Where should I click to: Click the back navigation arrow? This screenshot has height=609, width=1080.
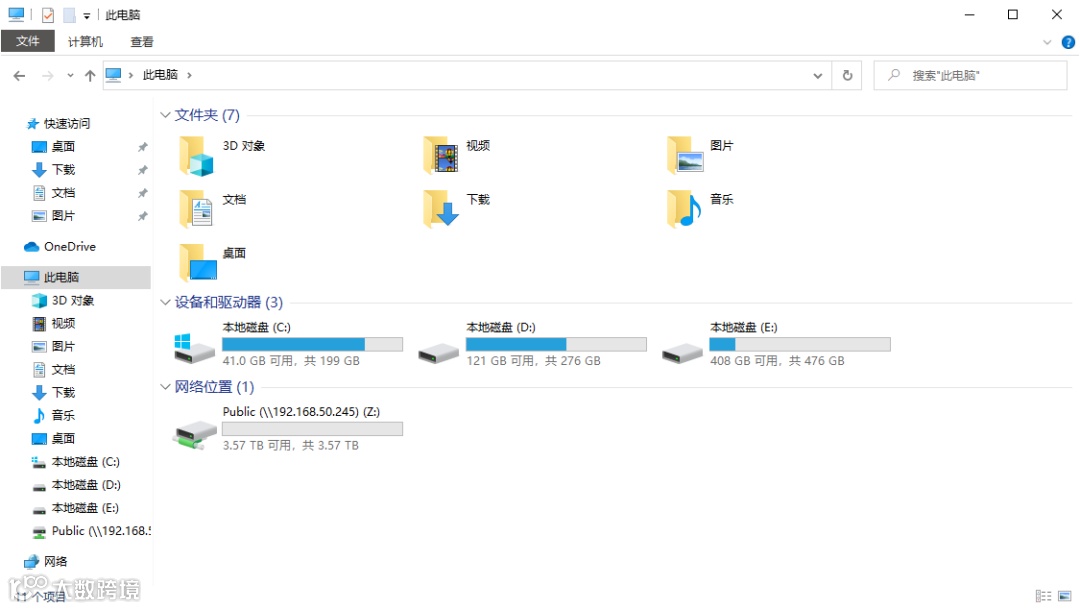pyautogui.click(x=18, y=74)
